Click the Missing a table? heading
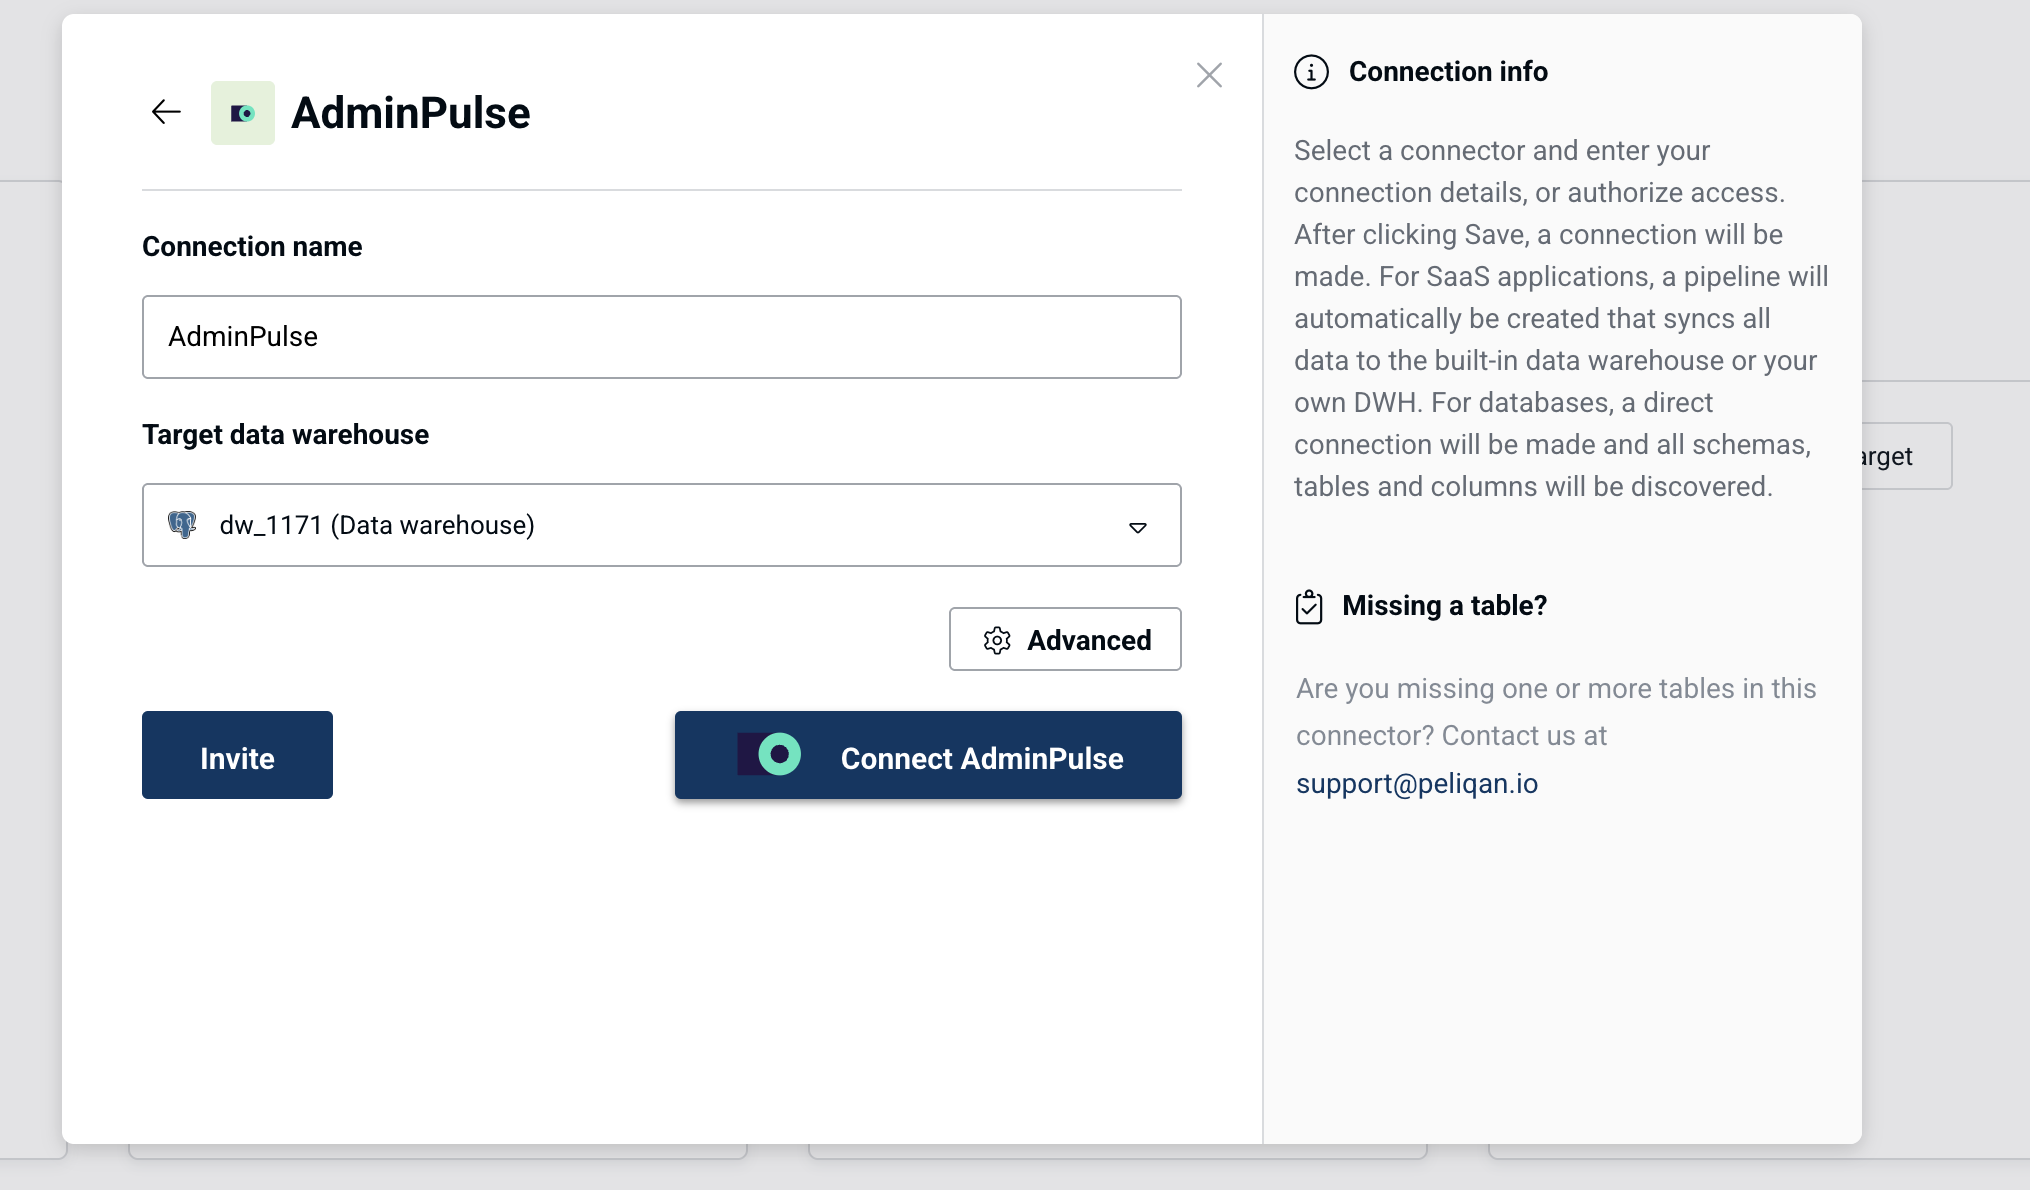 (x=1444, y=606)
